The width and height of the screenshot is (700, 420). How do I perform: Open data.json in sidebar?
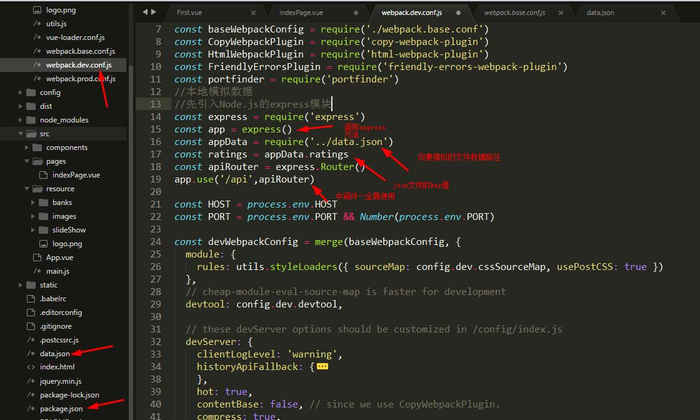tap(54, 353)
